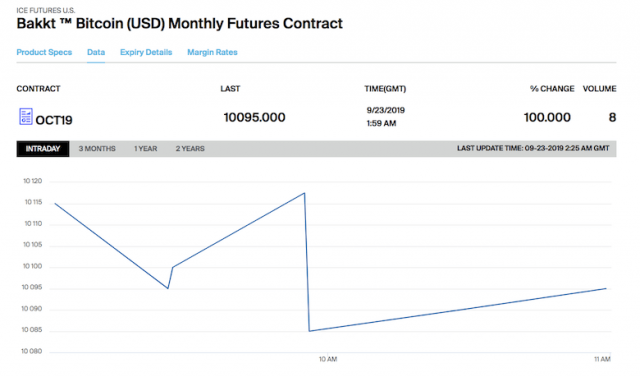Click the OCT19 contract name
The image size is (640, 377).
54,120
